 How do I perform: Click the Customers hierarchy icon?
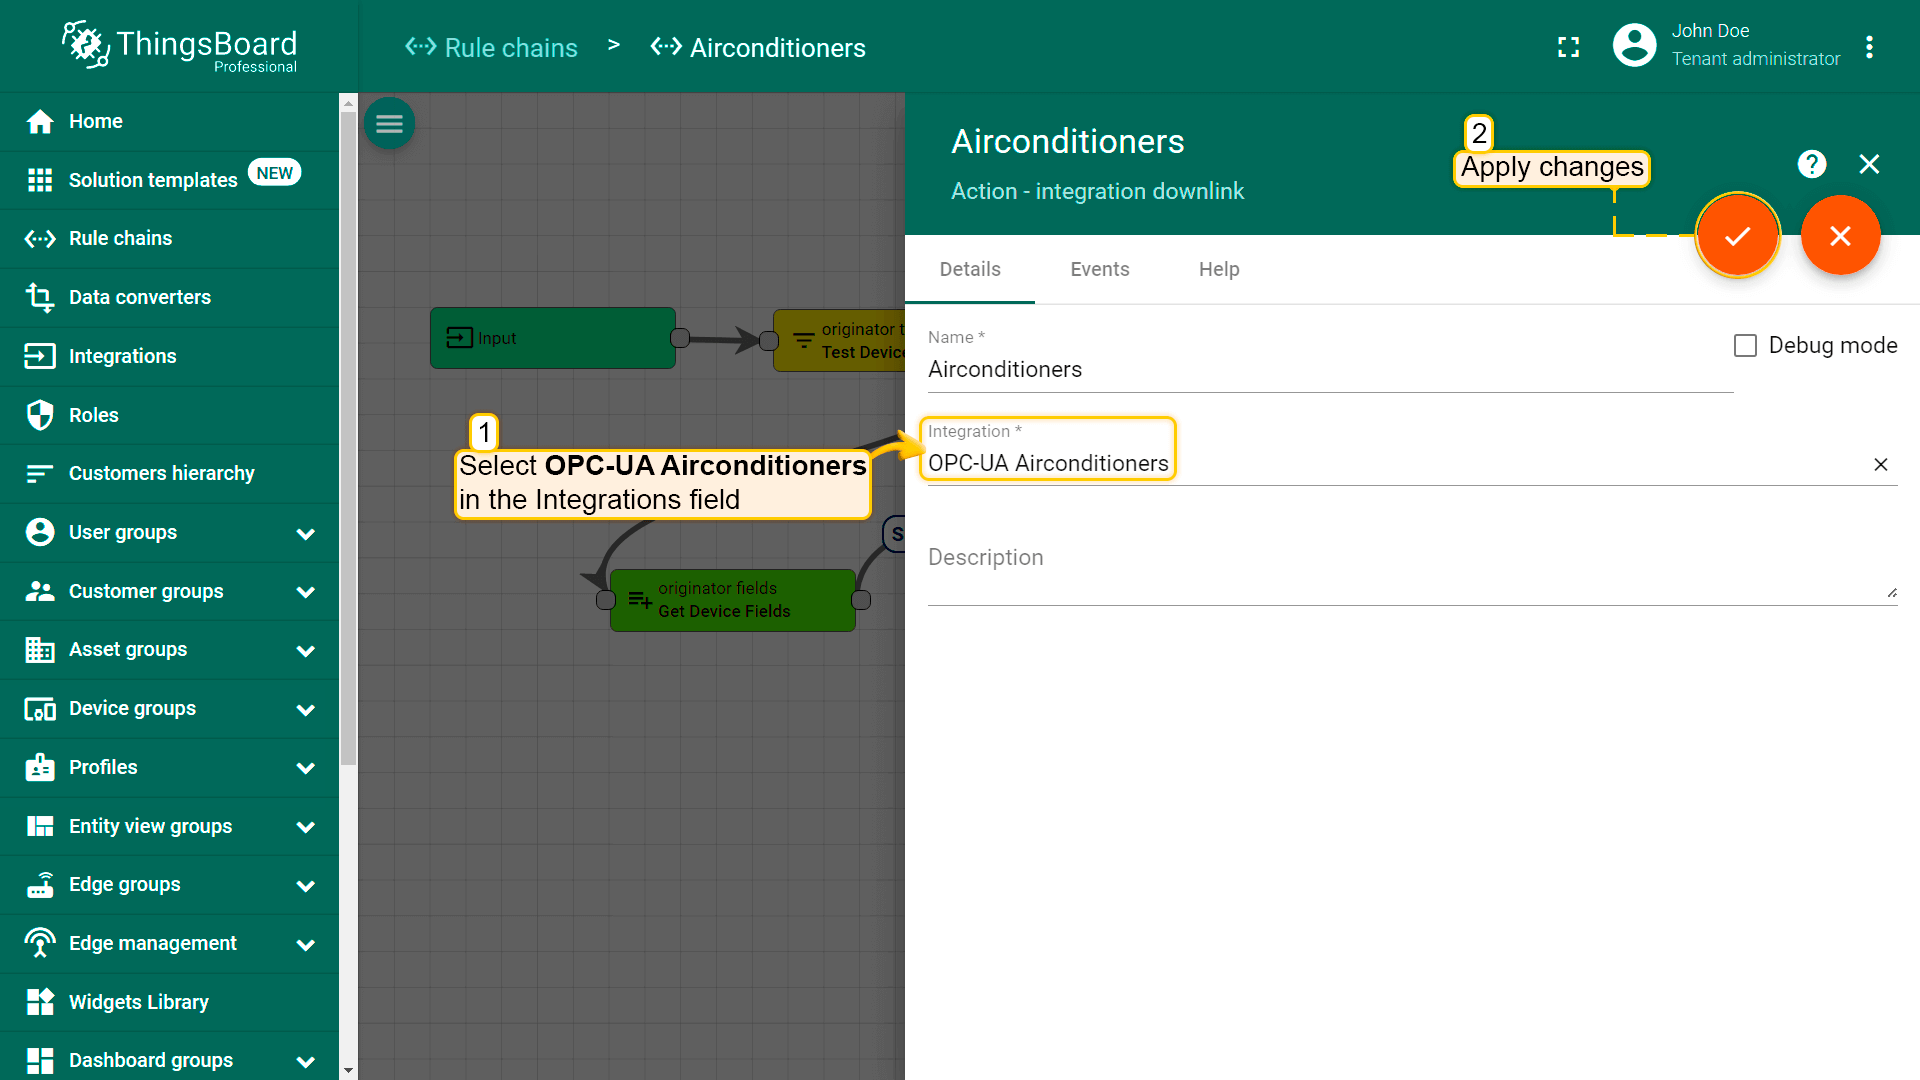[40, 474]
